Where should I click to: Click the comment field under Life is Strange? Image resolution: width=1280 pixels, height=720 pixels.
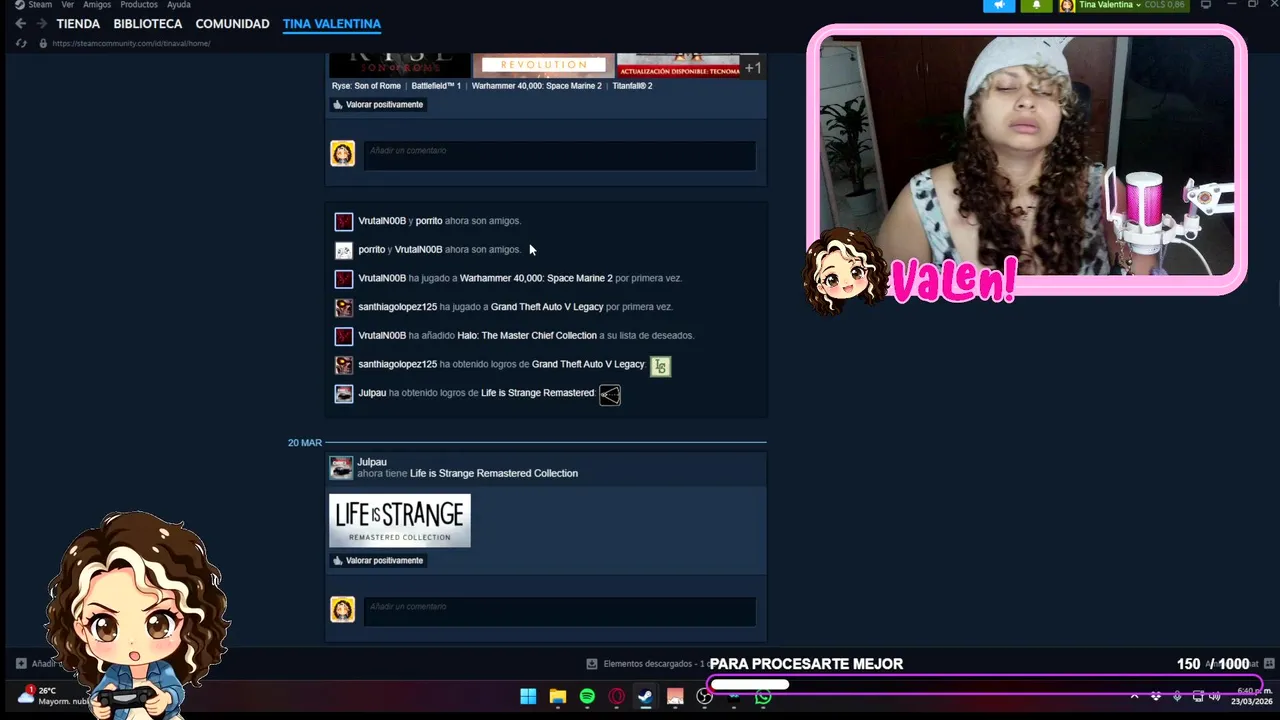coord(559,611)
